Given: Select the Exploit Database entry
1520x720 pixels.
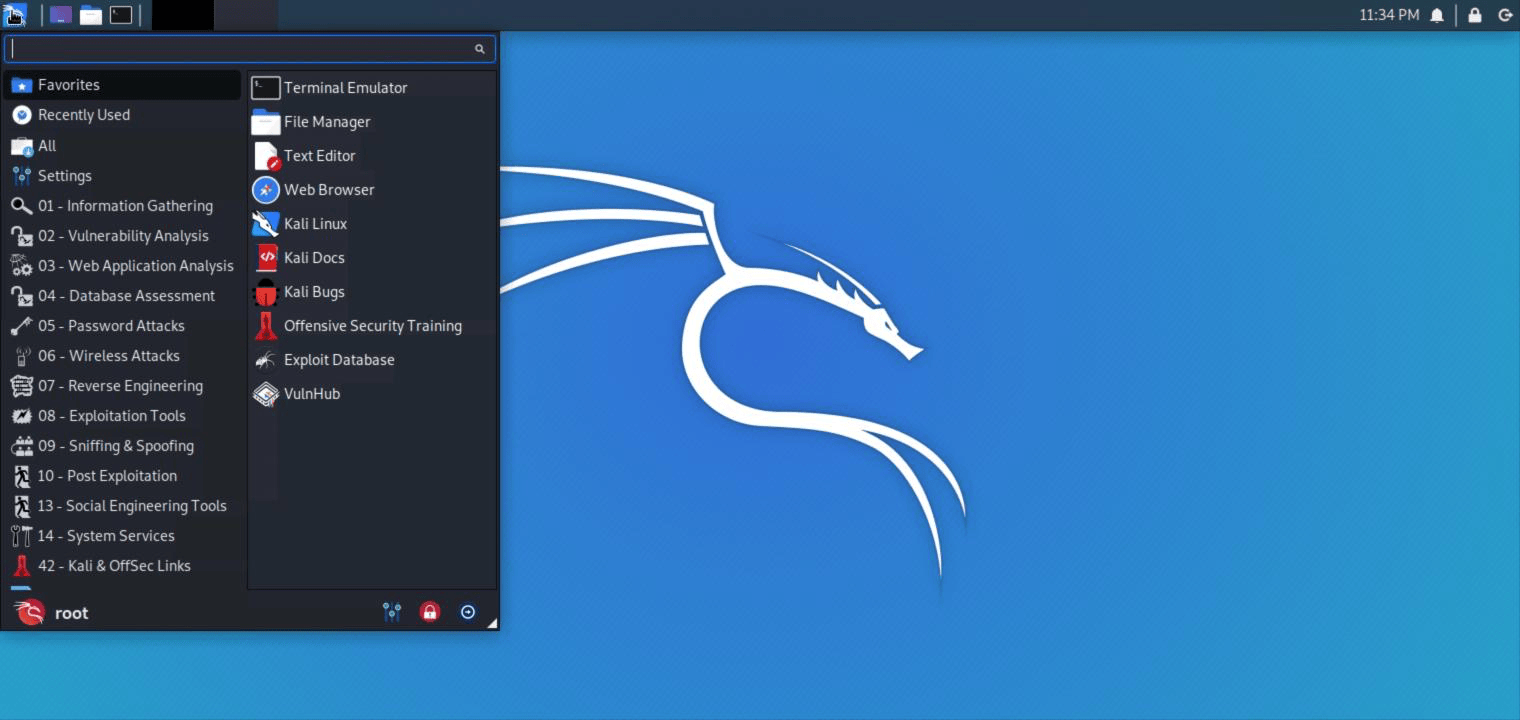Looking at the screenshot, I should point(339,360).
